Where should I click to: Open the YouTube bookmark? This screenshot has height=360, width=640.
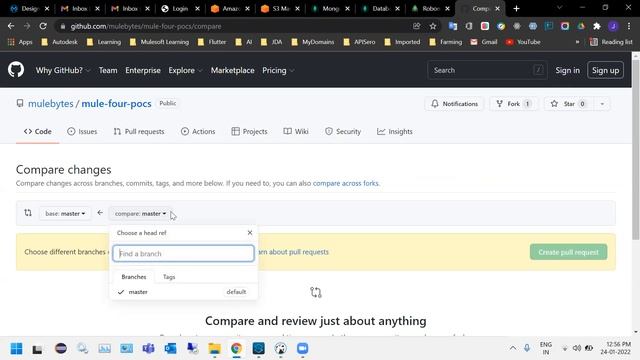(x=523, y=42)
